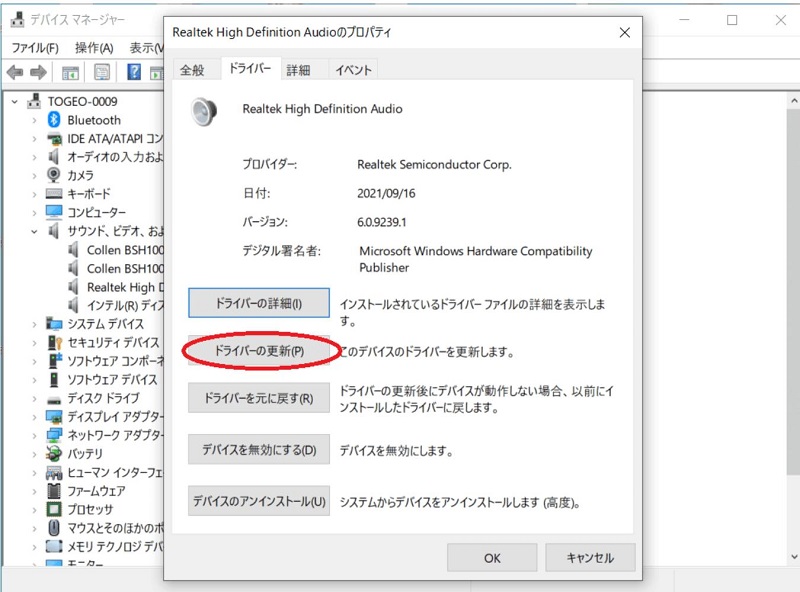Screen dimensions: 800x592
Task: Expand the システム デバイス category
Action: (x=34, y=324)
